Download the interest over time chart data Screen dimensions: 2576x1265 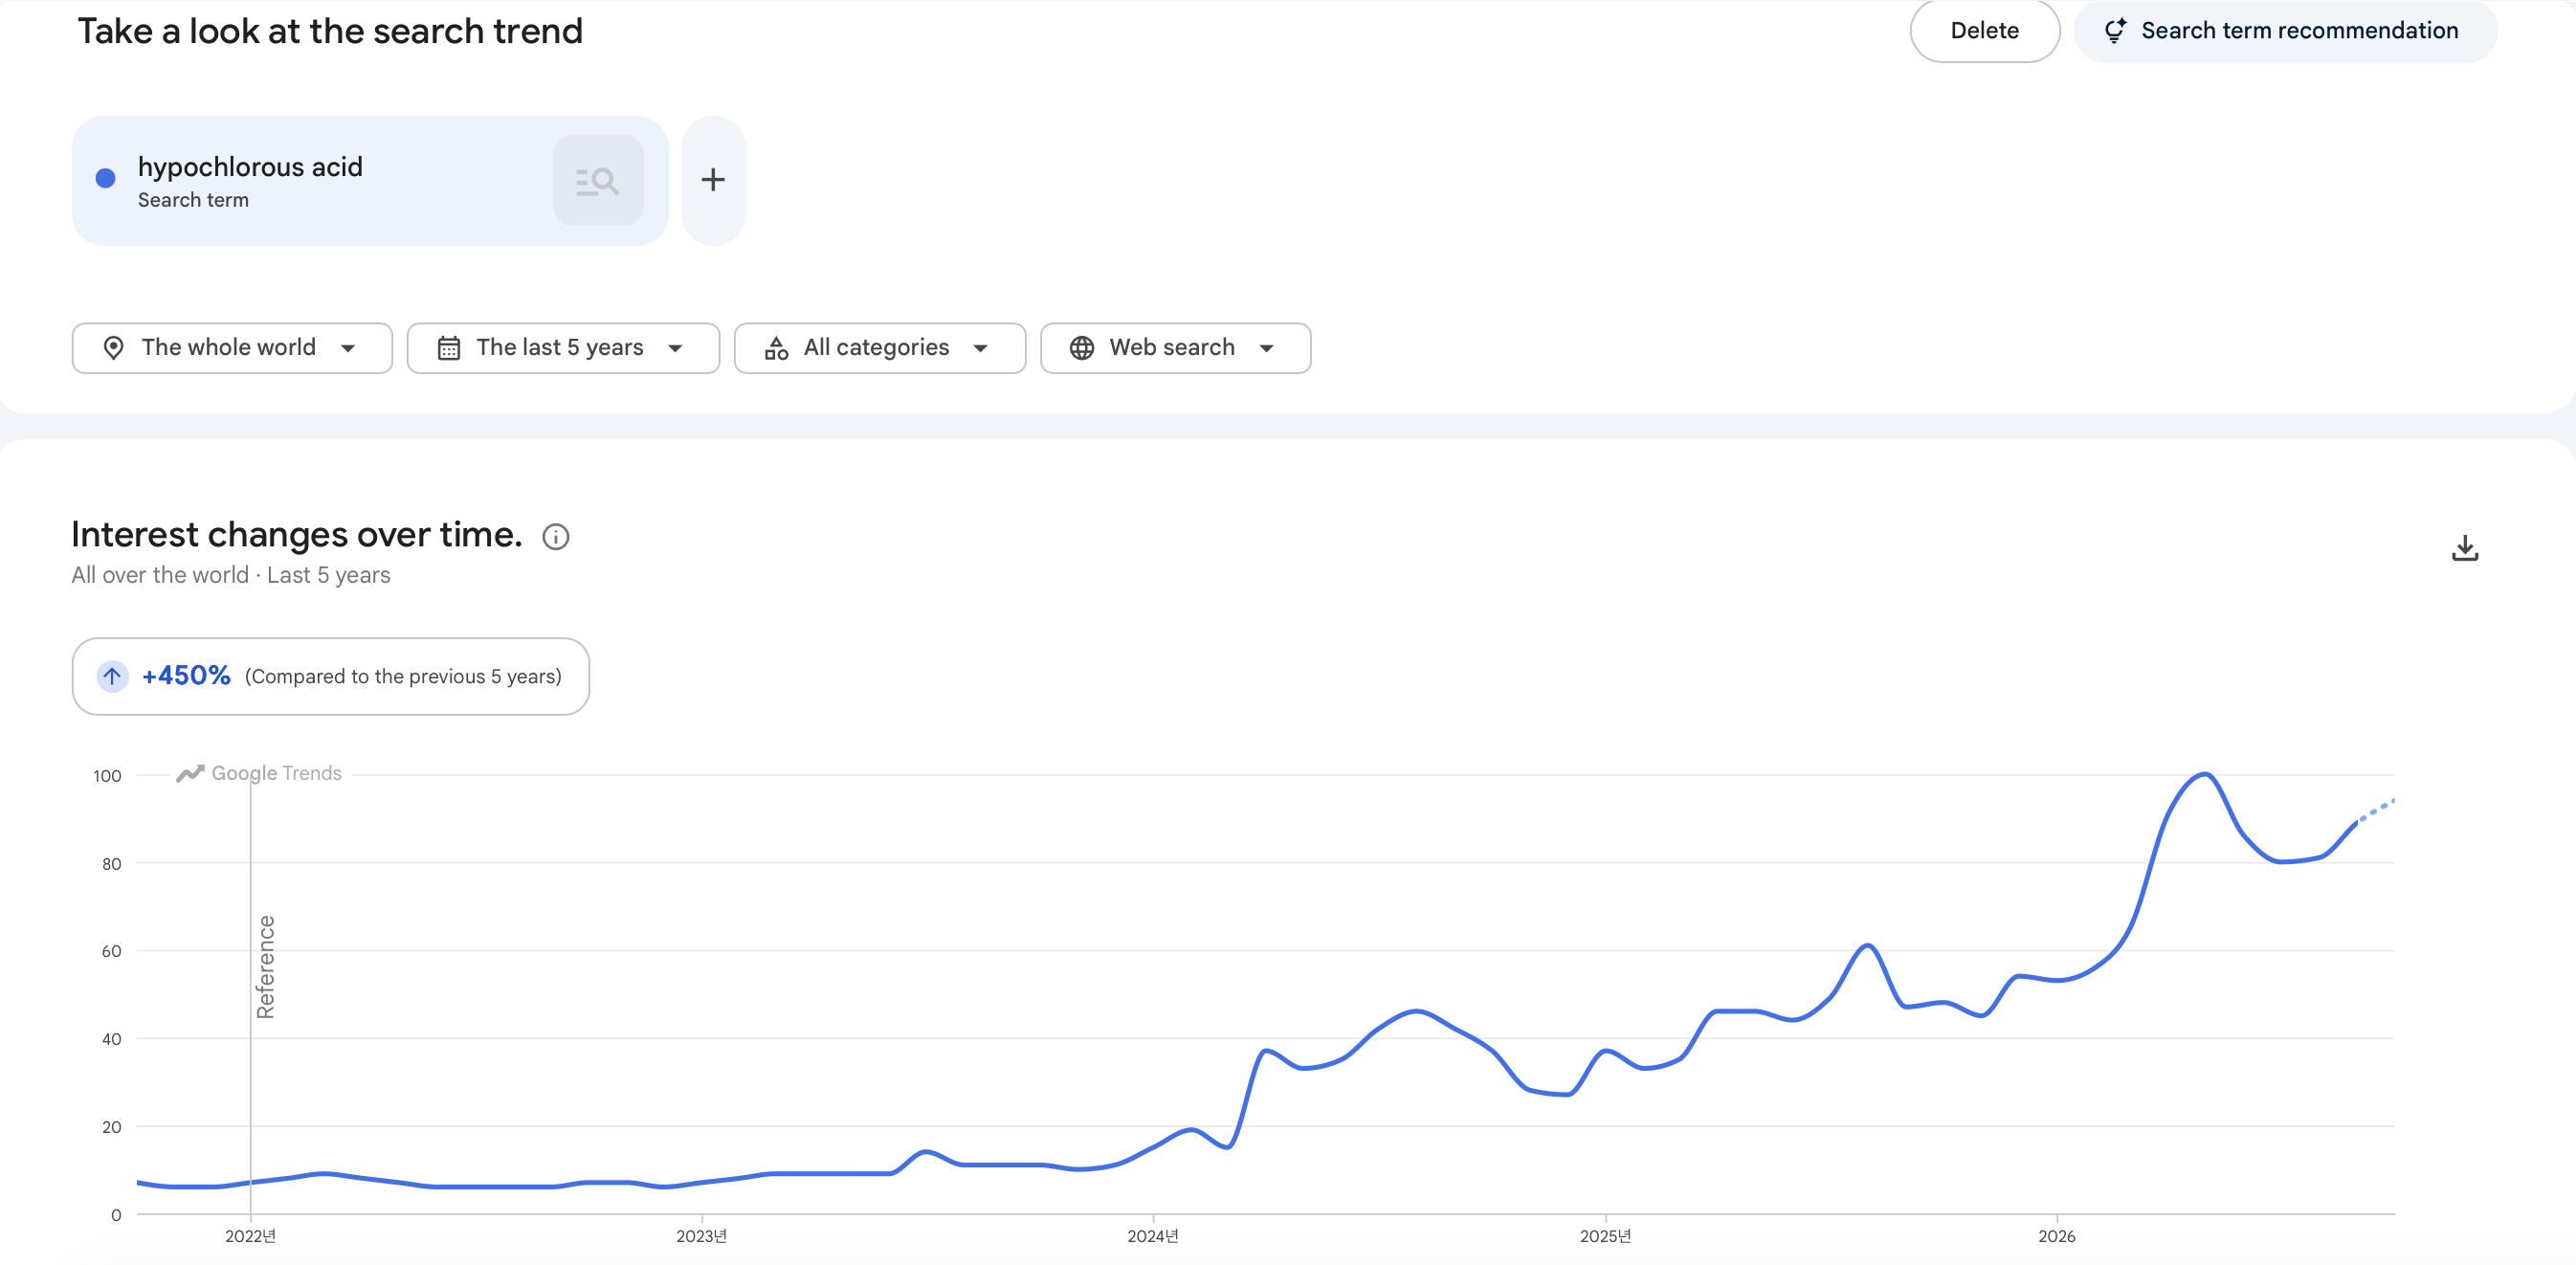[x=2465, y=548]
